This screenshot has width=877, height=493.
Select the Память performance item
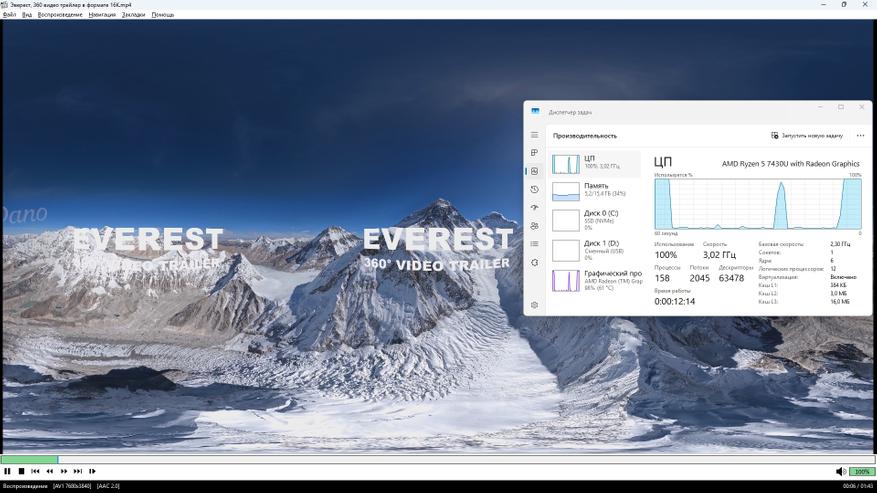[595, 190]
